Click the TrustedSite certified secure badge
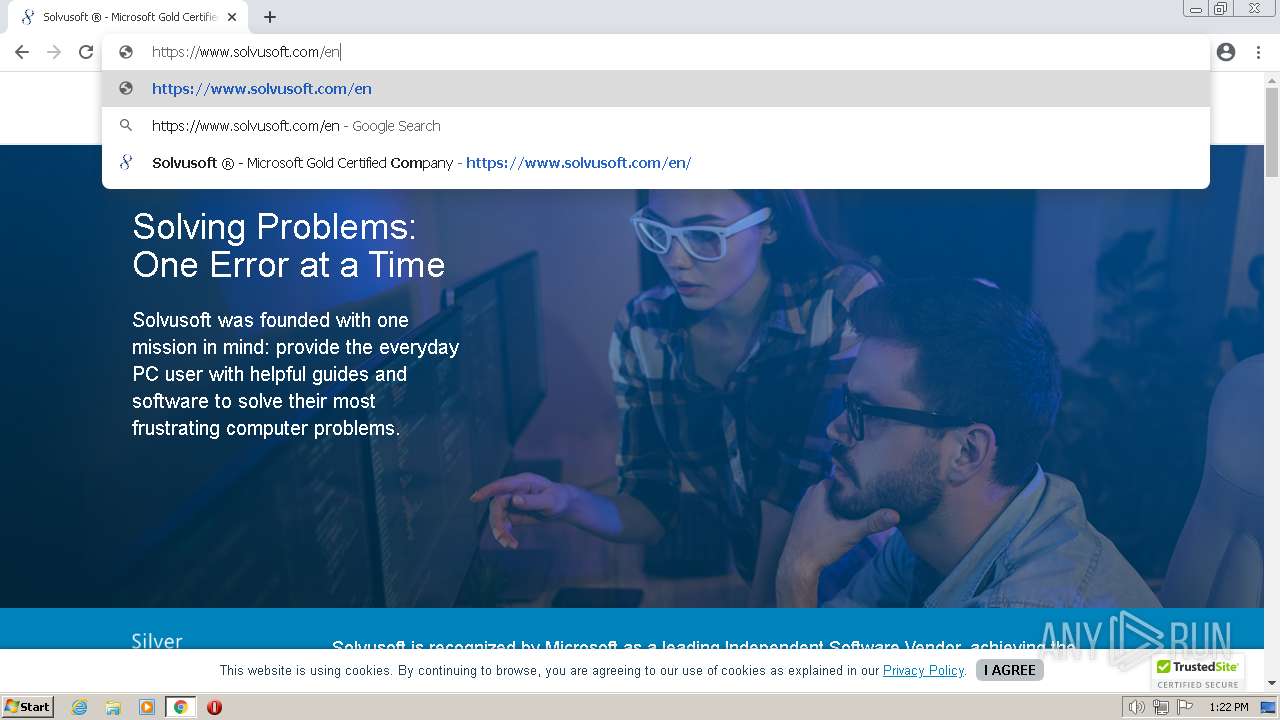Image resolution: width=1280 pixels, height=720 pixels. 1198,672
